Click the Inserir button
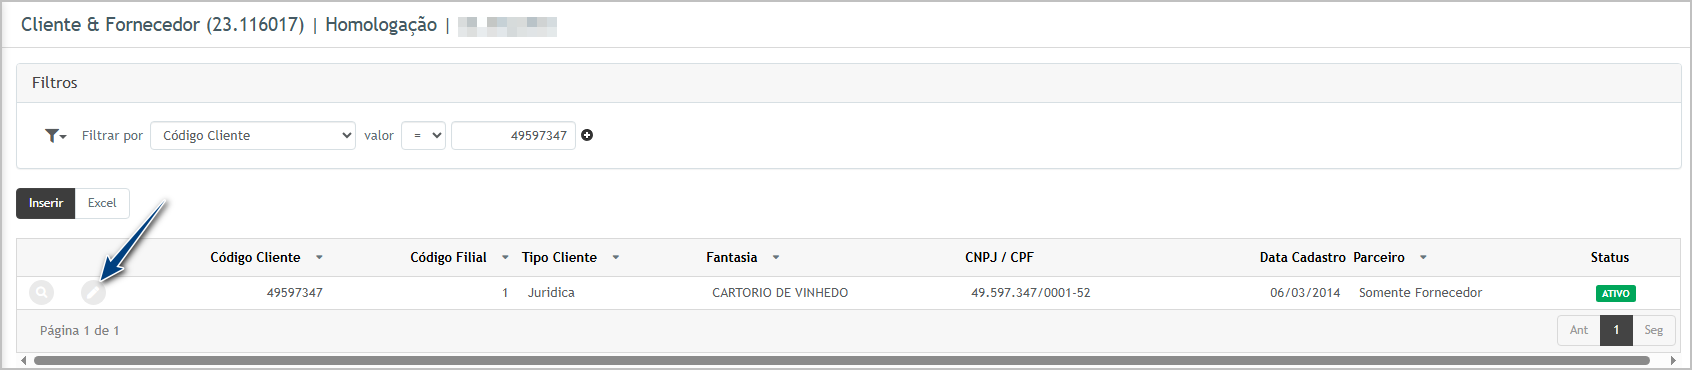The width and height of the screenshot is (1692, 370). [46, 203]
